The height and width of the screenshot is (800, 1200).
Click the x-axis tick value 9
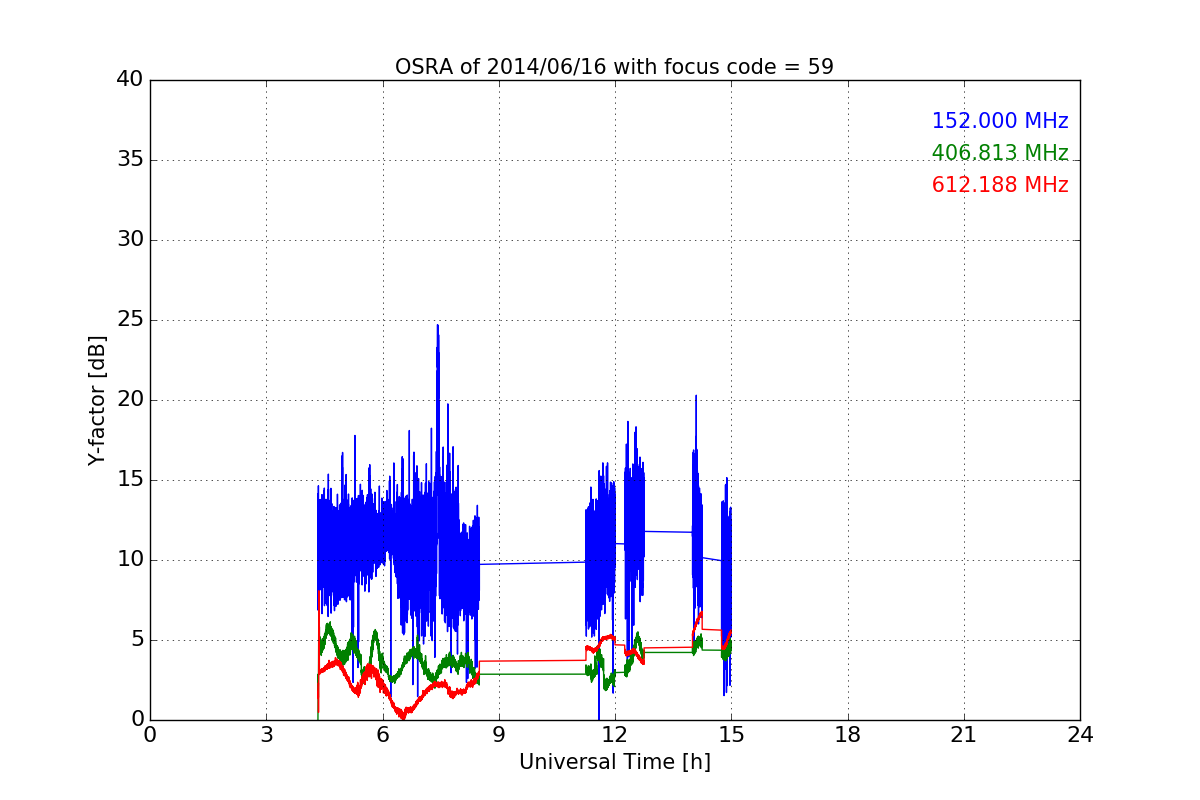coord(498,735)
